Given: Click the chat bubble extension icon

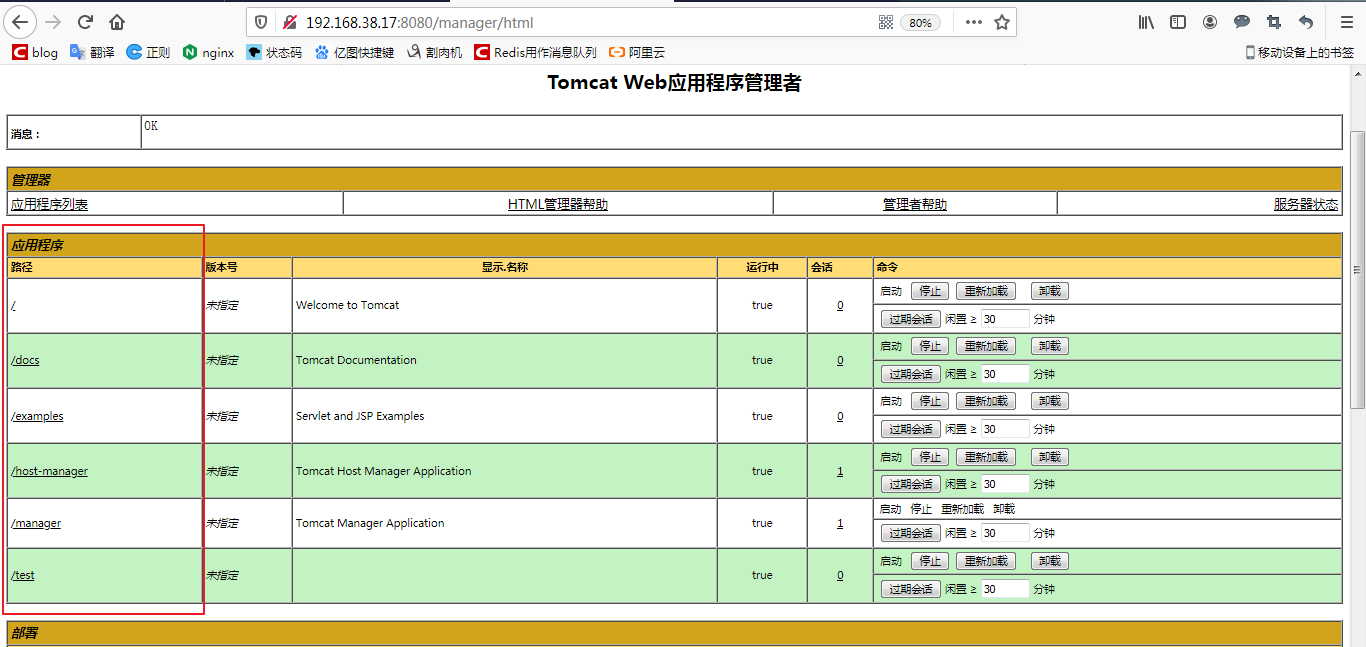Looking at the screenshot, I should (1242, 22).
